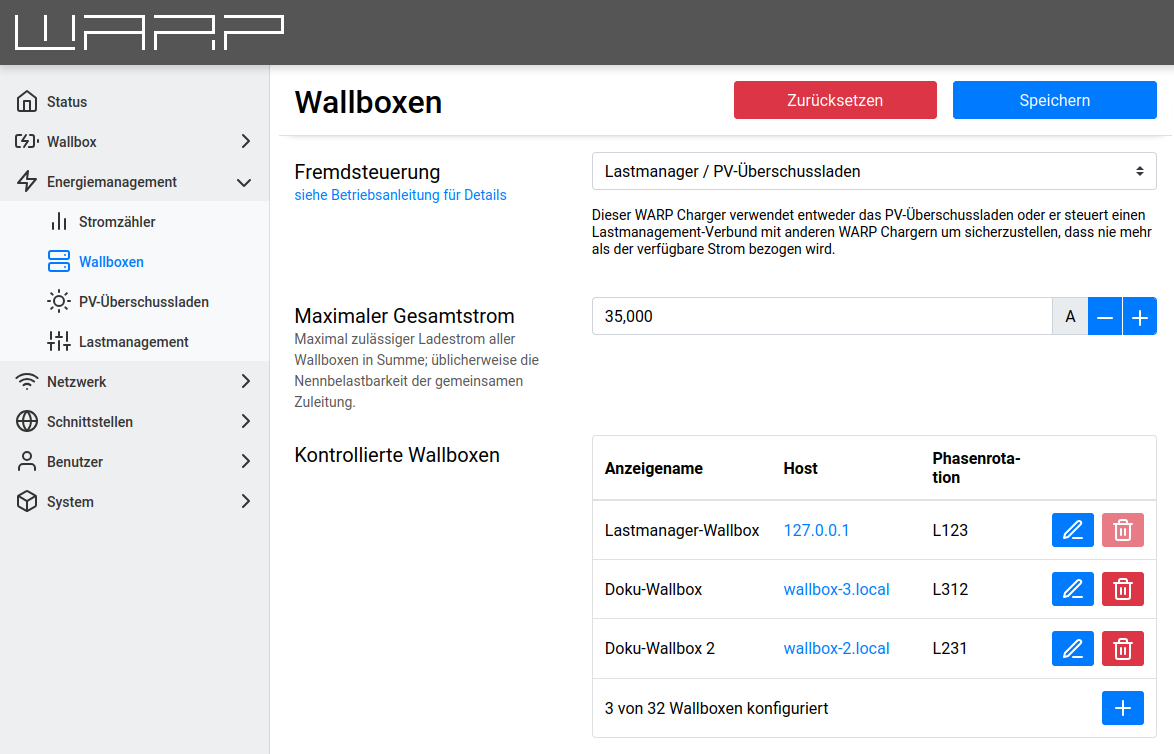Open the Fremdsteuerung dropdown
Screen dimensions: 1174x754
tap(873, 171)
